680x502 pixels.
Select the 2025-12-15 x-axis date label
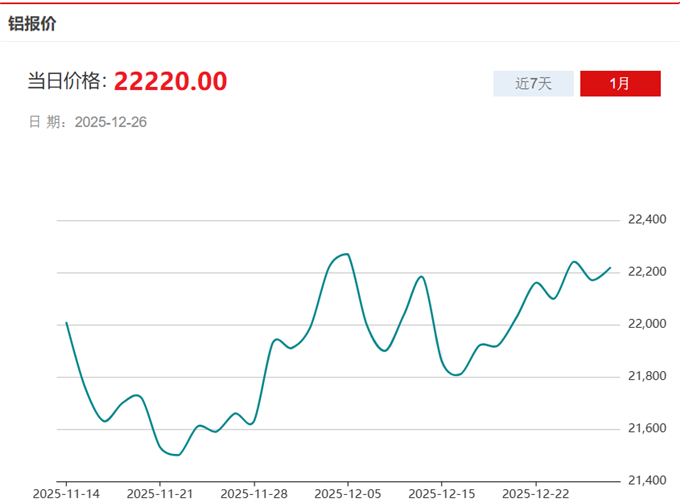(441, 493)
